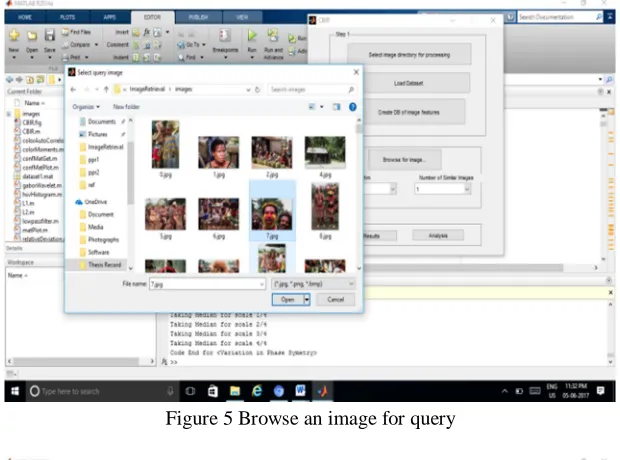Open the dropdown arrow next to Open

307,299
